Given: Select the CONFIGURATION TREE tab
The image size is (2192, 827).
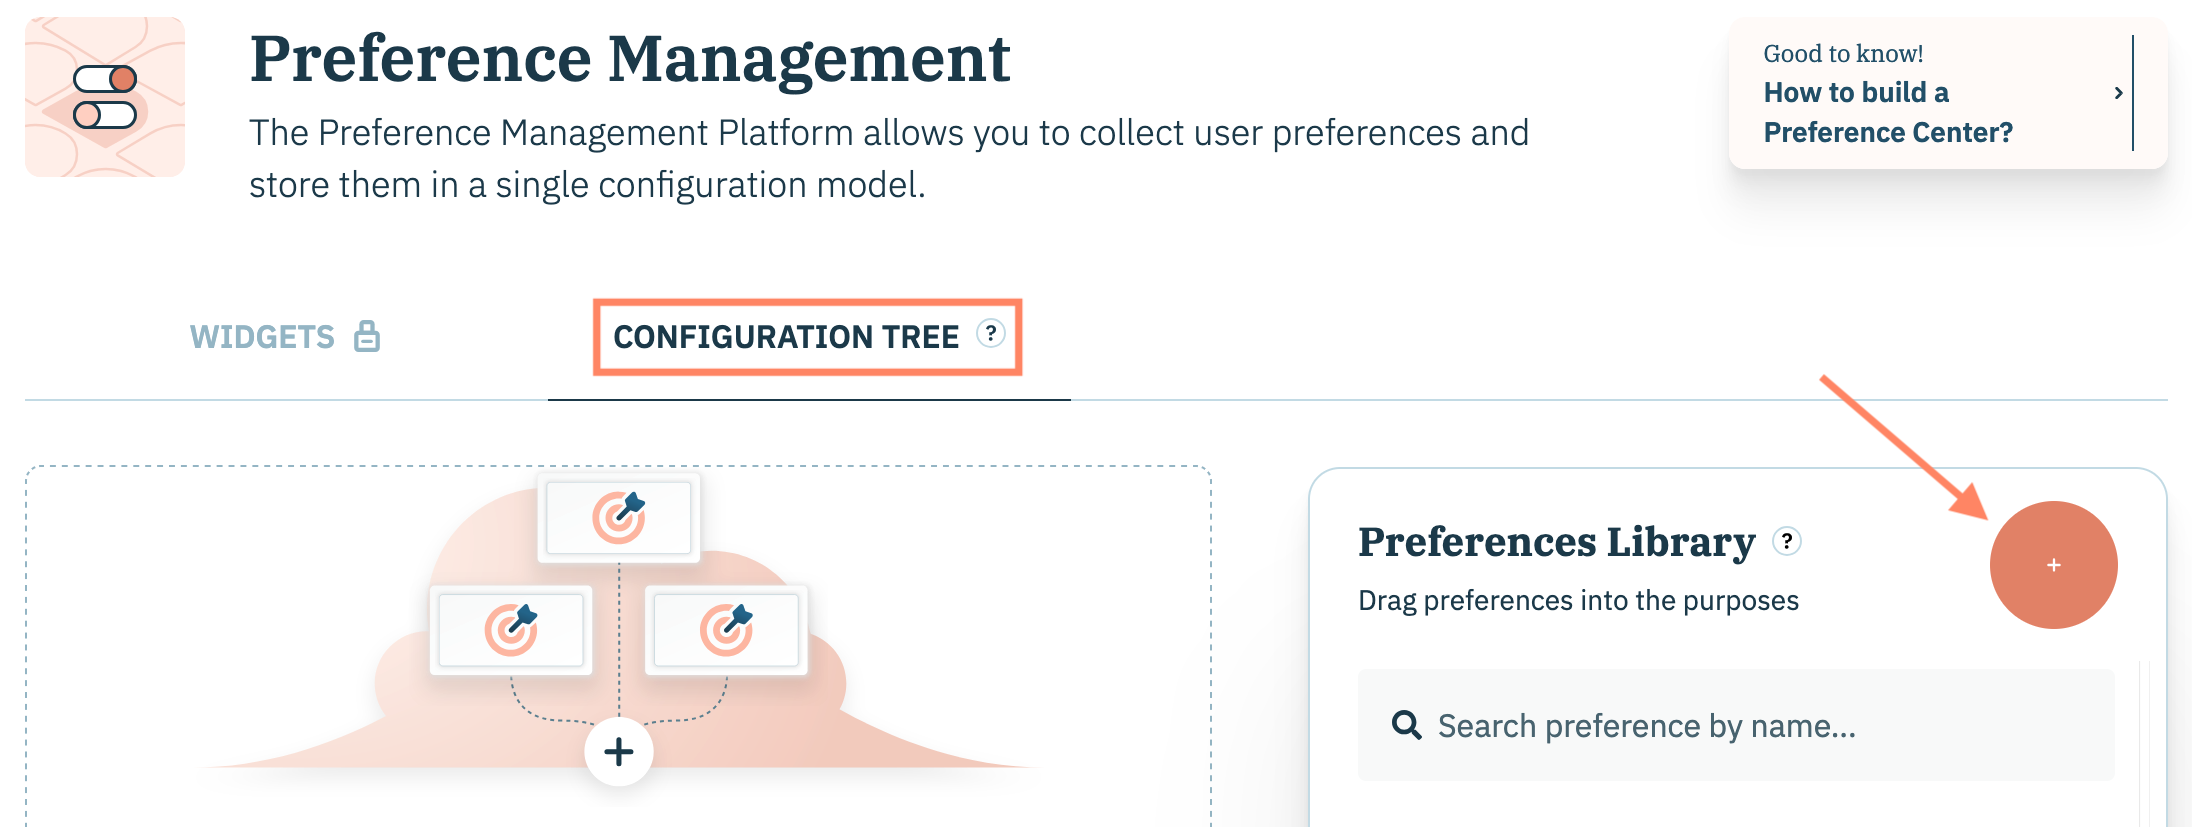Looking at the screenshot, I should [786, 337].
